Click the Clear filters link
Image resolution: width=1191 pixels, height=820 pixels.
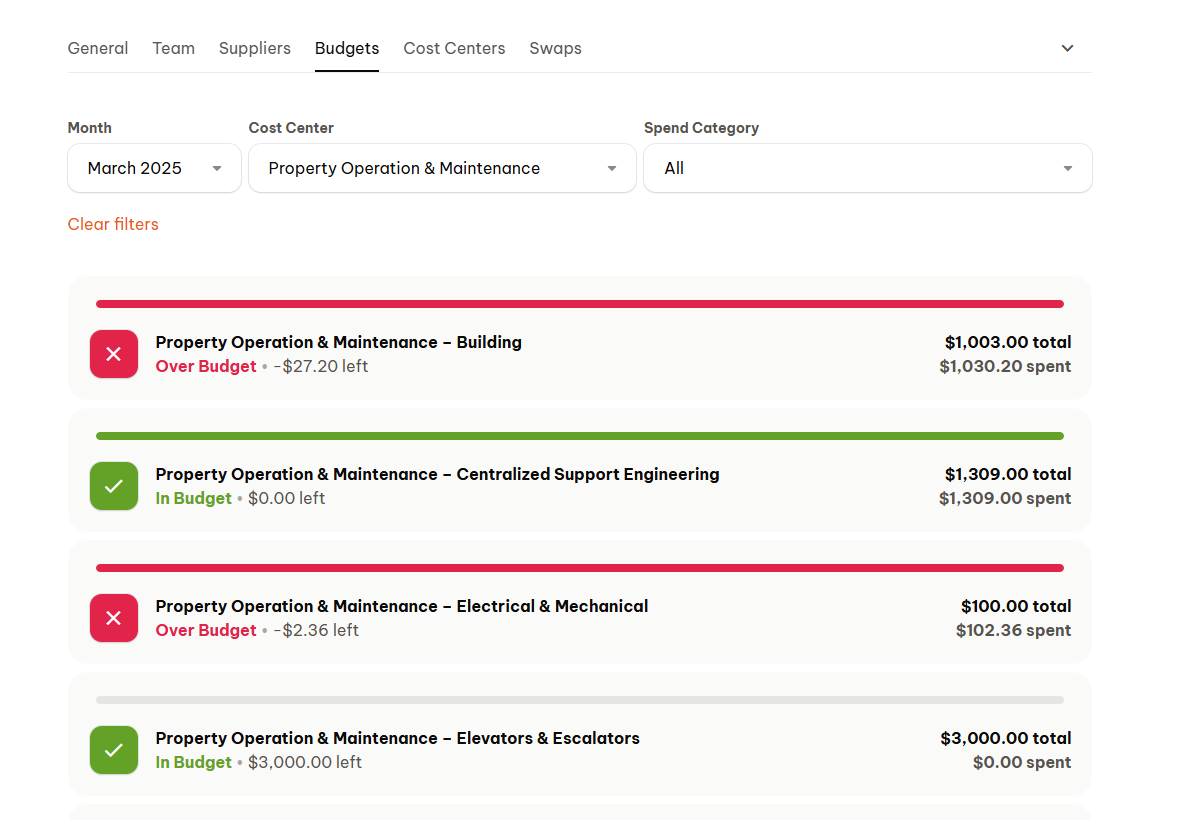tap(113, 224)
